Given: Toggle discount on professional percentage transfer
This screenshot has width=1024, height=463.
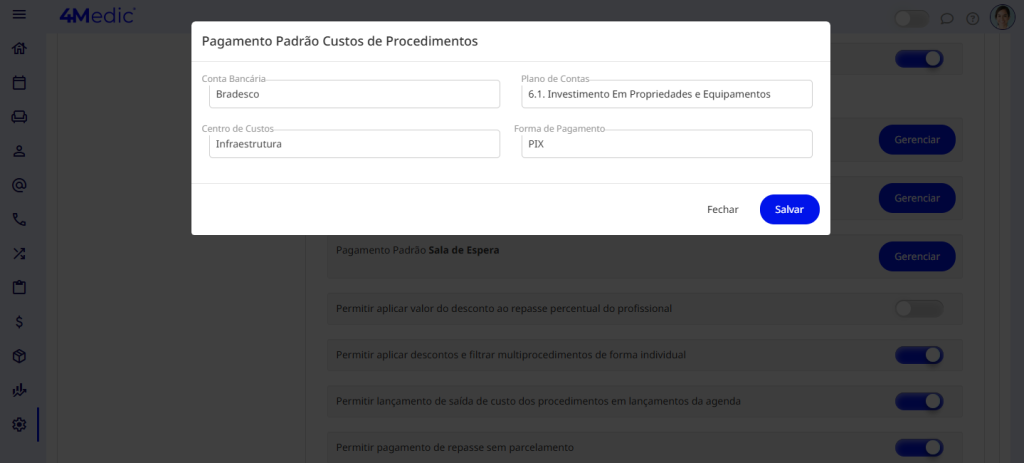Looking at the screenshot, I should pyautogui.click(x=918, y=308).
